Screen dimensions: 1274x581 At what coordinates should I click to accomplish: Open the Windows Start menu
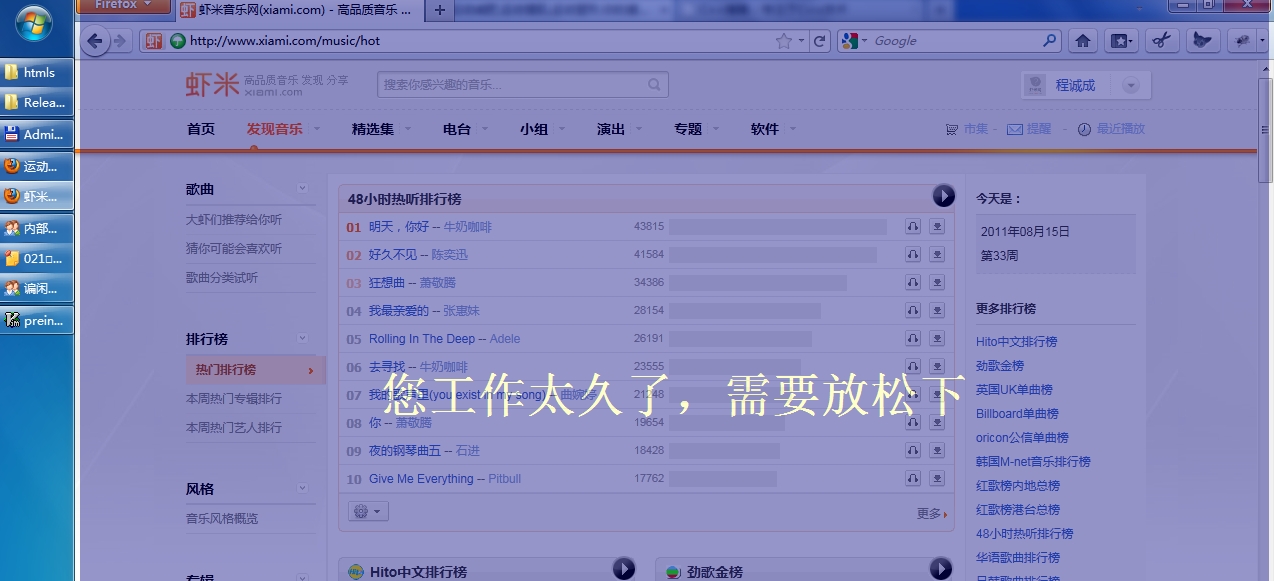(36, 22)
